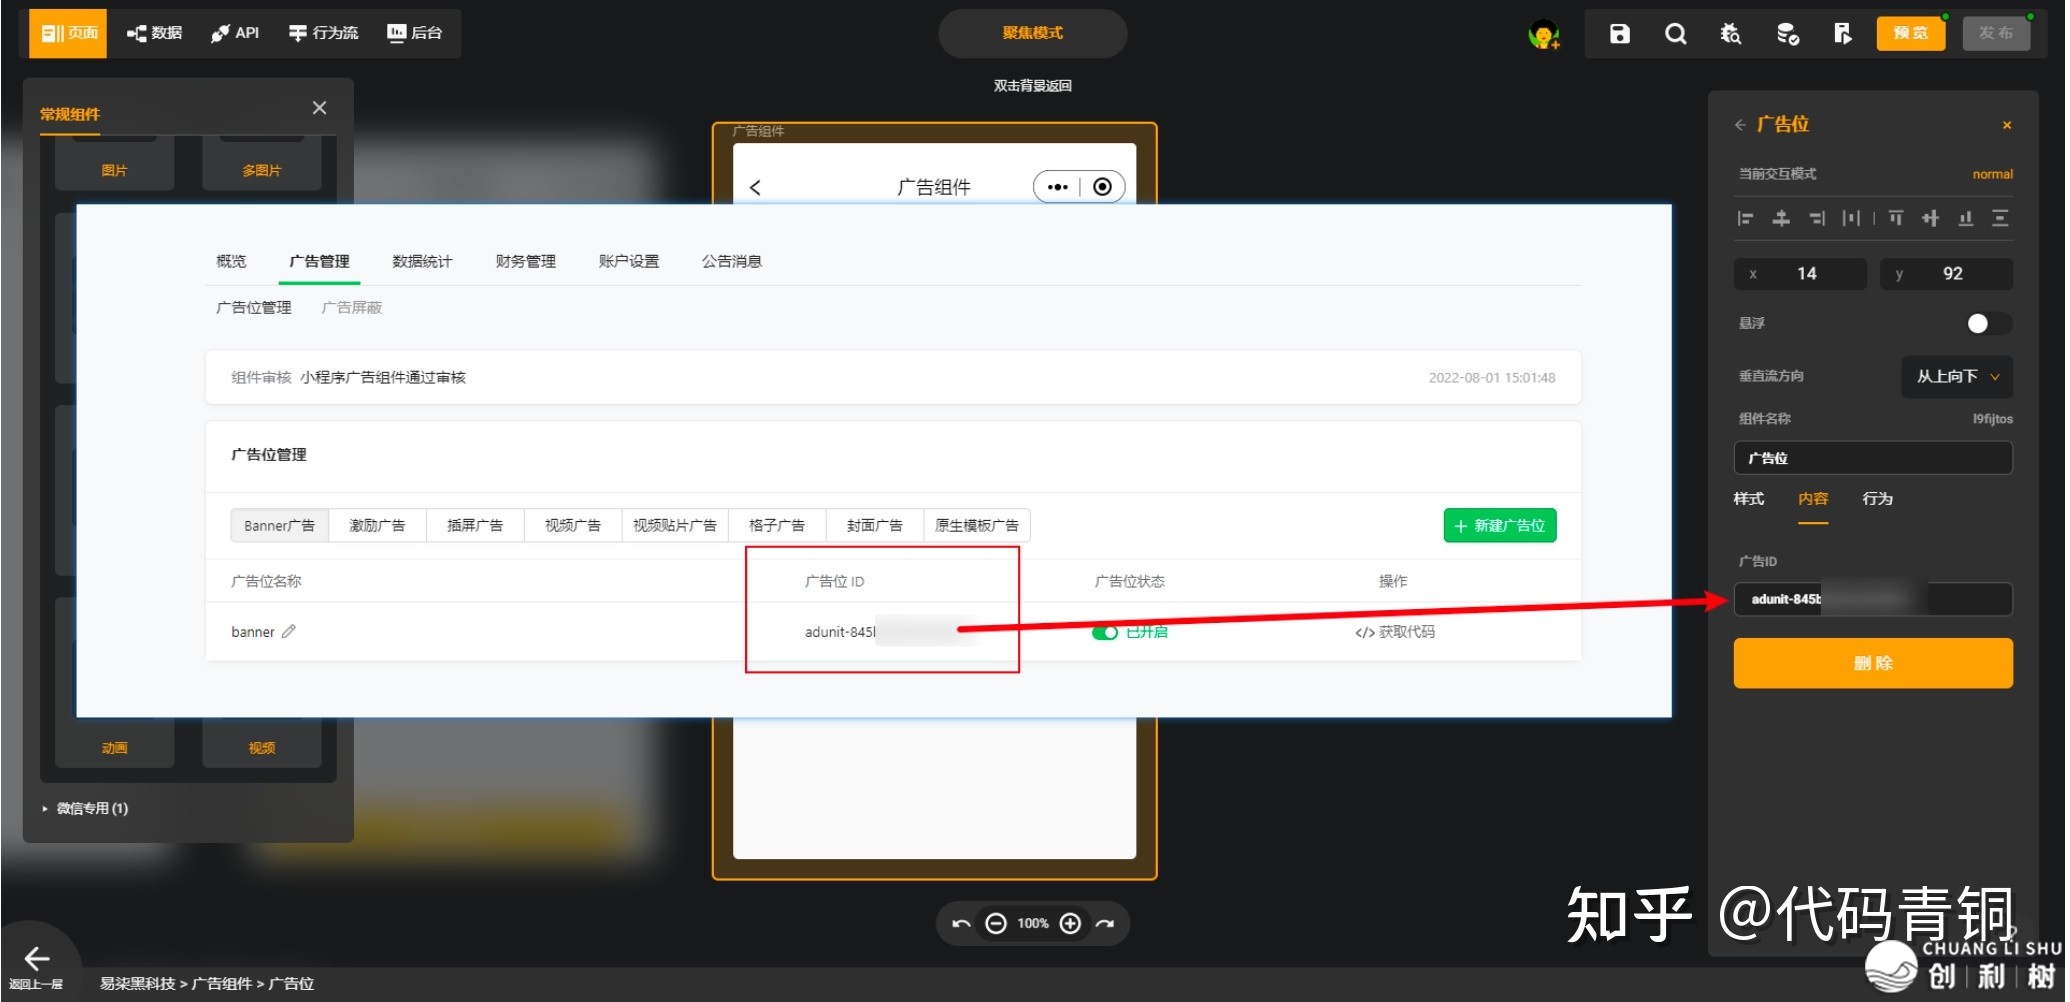Toggle the 已开启 ad status switch
The height and width of the screenshot is (1002, 2070).
[1105, 633]
